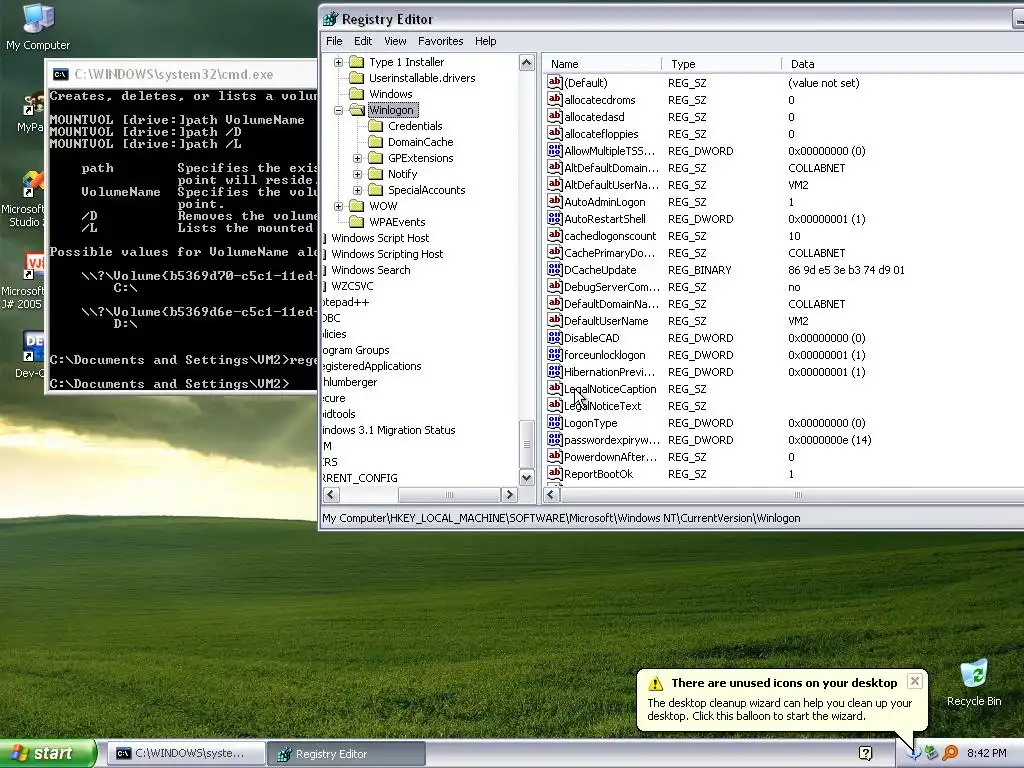Select the DefaultUserName value
Screen dimensions: 1024x768
tap(606, 321)
